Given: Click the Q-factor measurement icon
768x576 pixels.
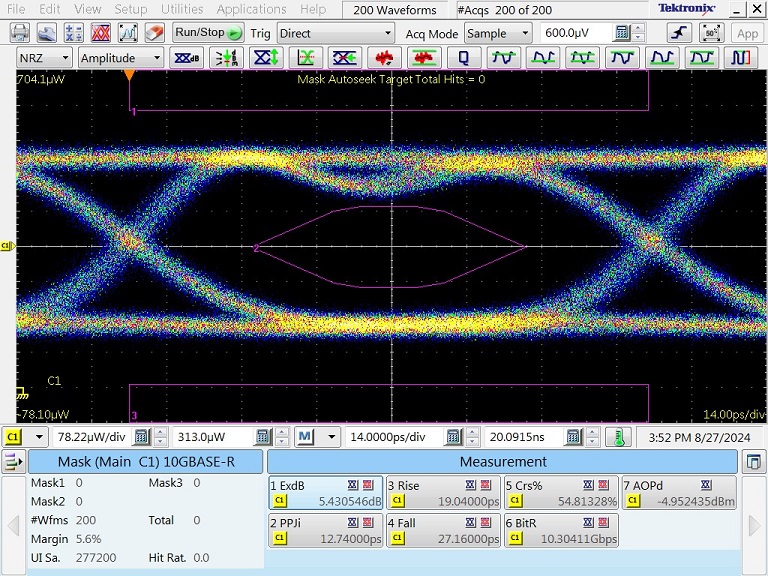Looking at the screenshot, I should 464,58.
